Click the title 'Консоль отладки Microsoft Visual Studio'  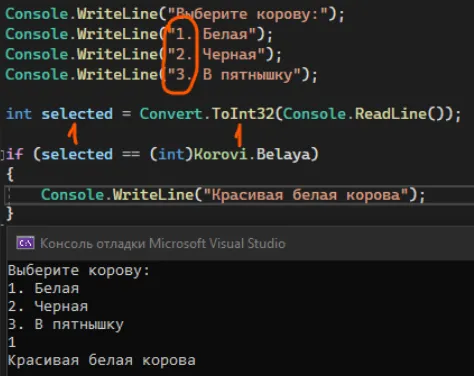163,243
